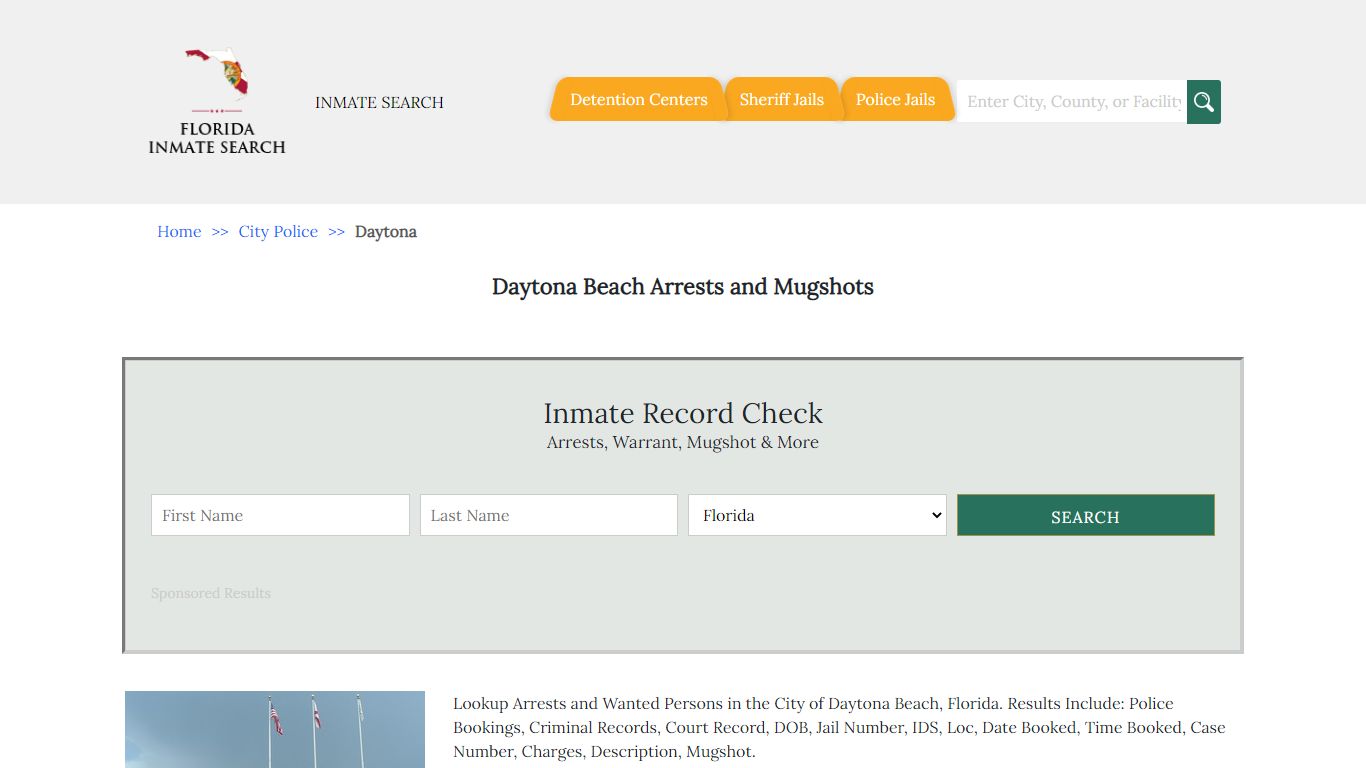The width and height of the screenshot is (1366, 768).
Task: Click the Last Name input field
Action: (x=549, y=515)
